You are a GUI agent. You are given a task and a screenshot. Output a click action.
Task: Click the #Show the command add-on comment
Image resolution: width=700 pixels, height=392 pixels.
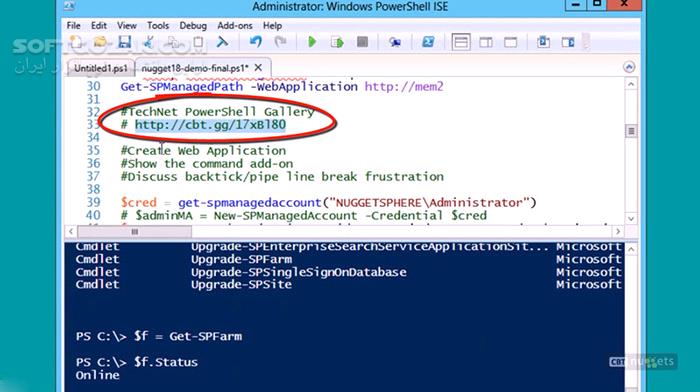tap(207, 163)
